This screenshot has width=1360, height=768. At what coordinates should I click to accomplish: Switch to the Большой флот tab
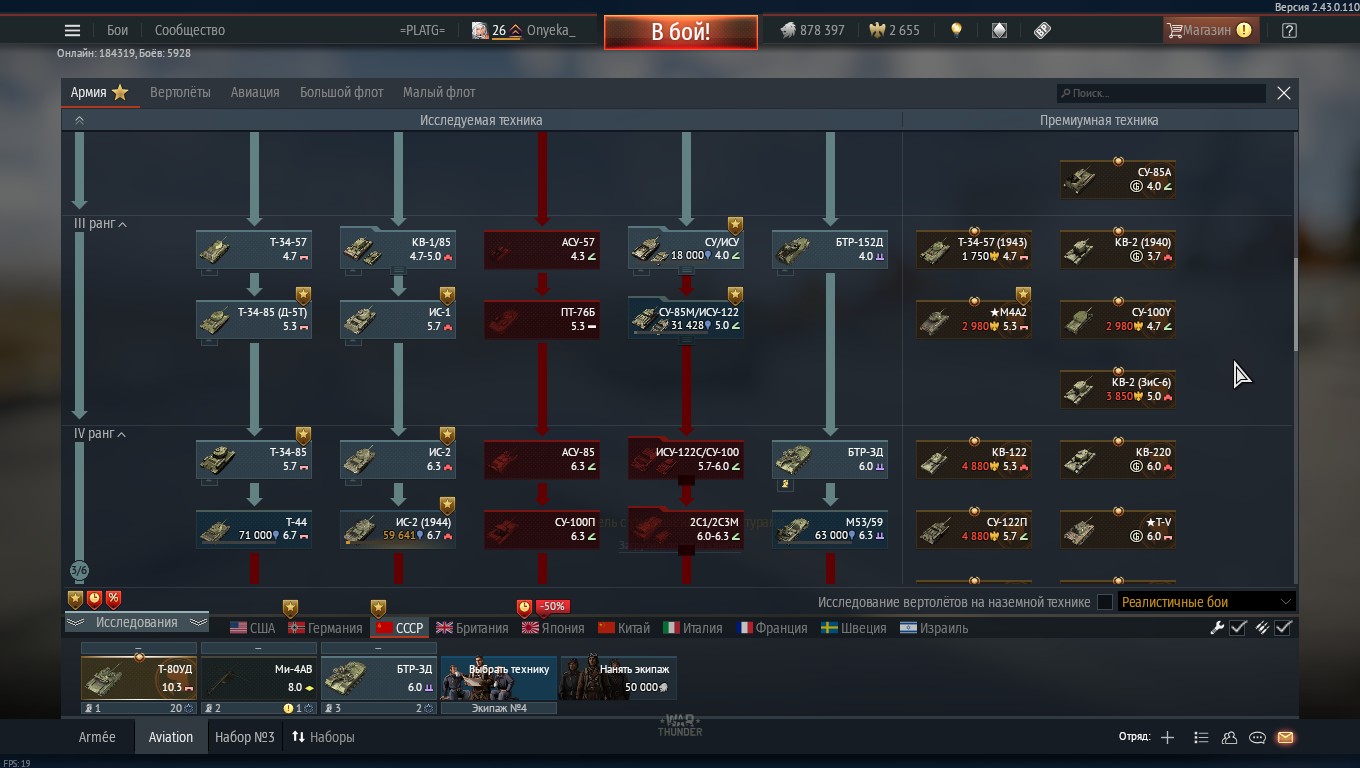pyautogui.click(x=341, y=92)
